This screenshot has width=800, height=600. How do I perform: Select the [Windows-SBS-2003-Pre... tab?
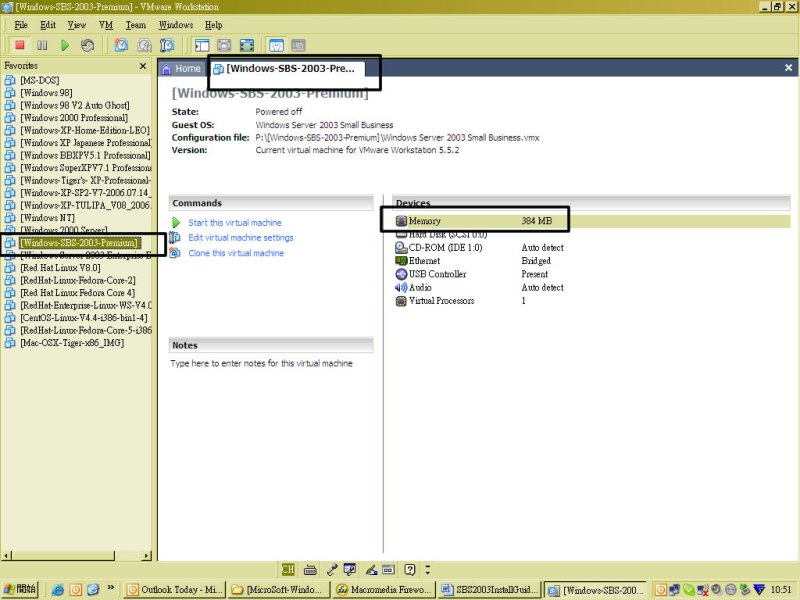[287, 69]
